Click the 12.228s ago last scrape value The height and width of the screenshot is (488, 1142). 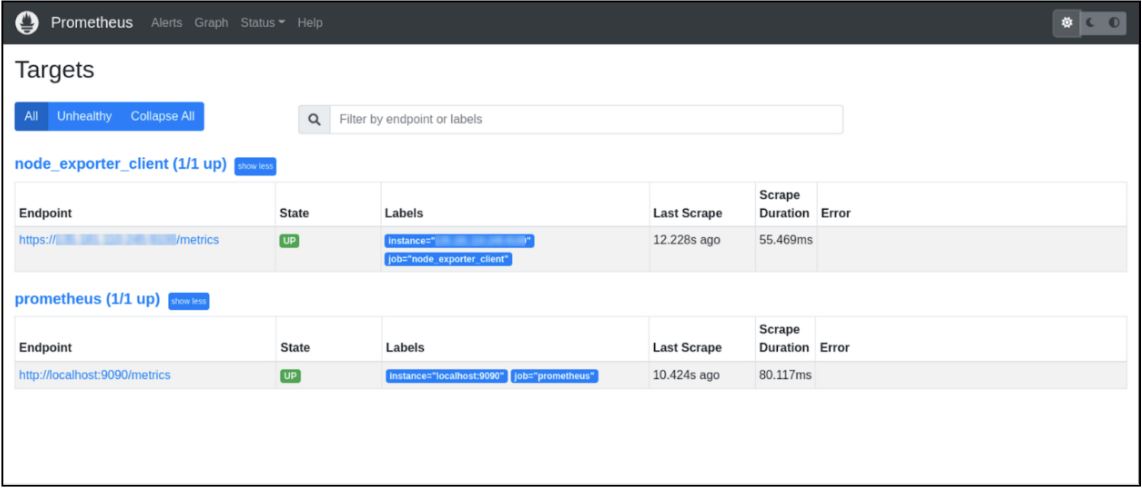687,240
